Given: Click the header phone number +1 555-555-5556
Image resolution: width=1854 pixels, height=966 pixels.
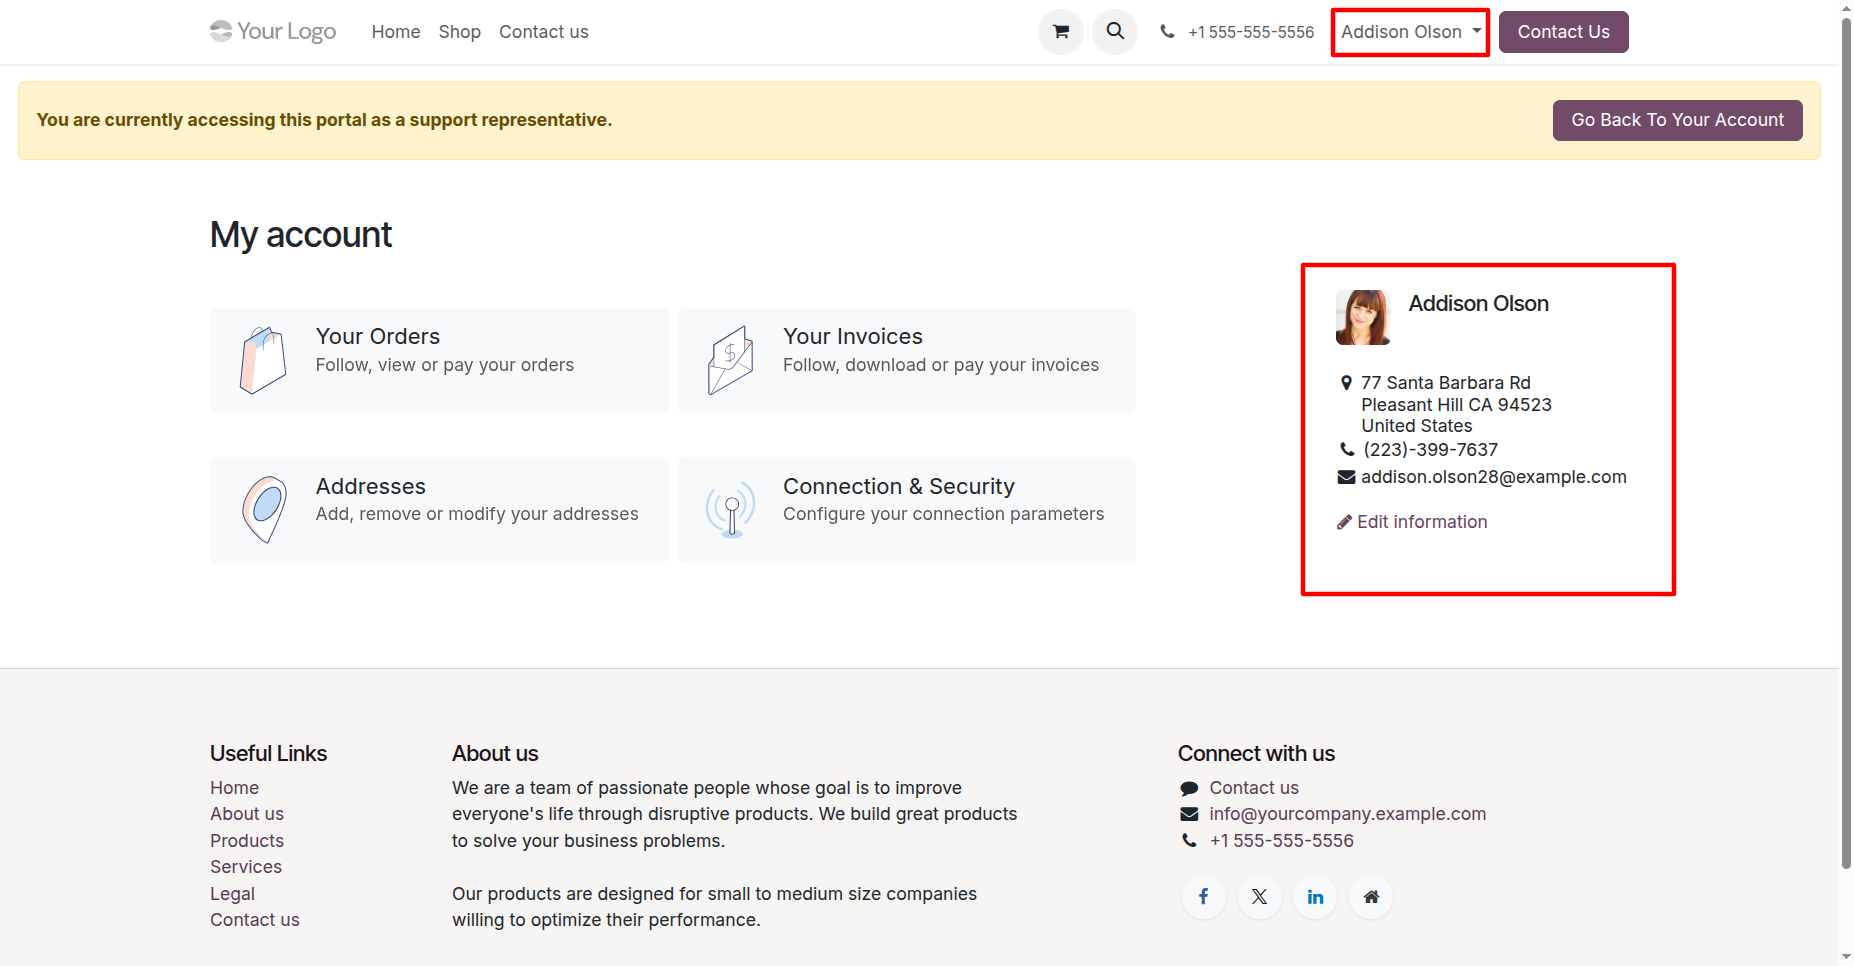Looking at the screenshot, I should 1251,32.
